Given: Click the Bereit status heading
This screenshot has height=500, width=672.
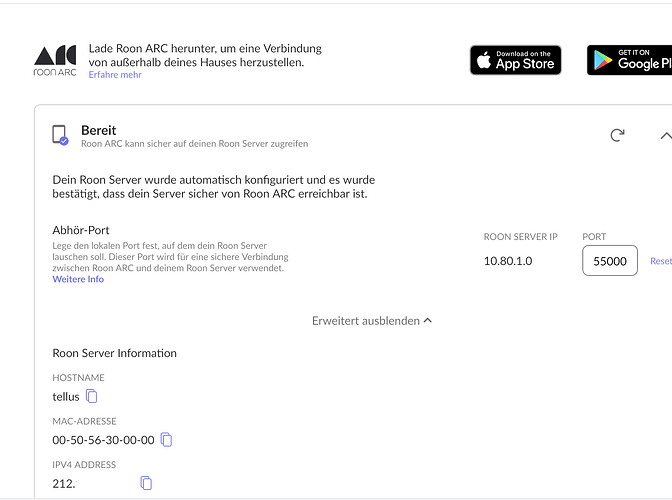Looking at the screenshot, I should (99, 130).
